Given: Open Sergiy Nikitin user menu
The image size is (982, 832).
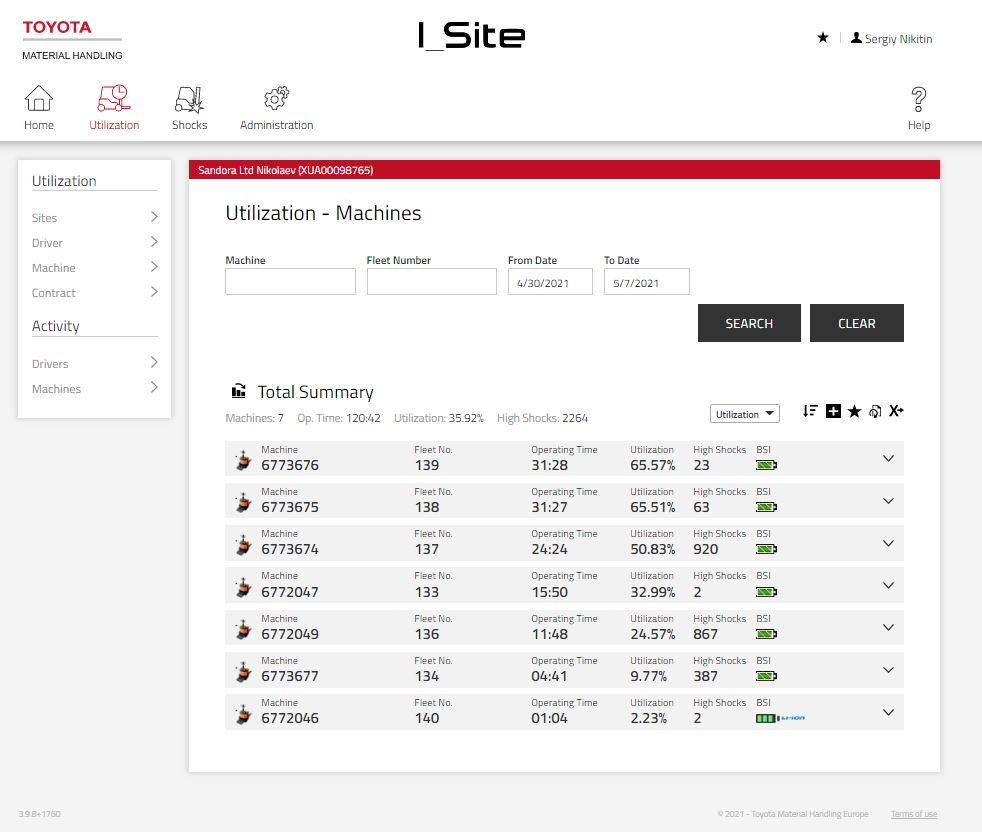Looking at the screenshot, I should 891,38.
